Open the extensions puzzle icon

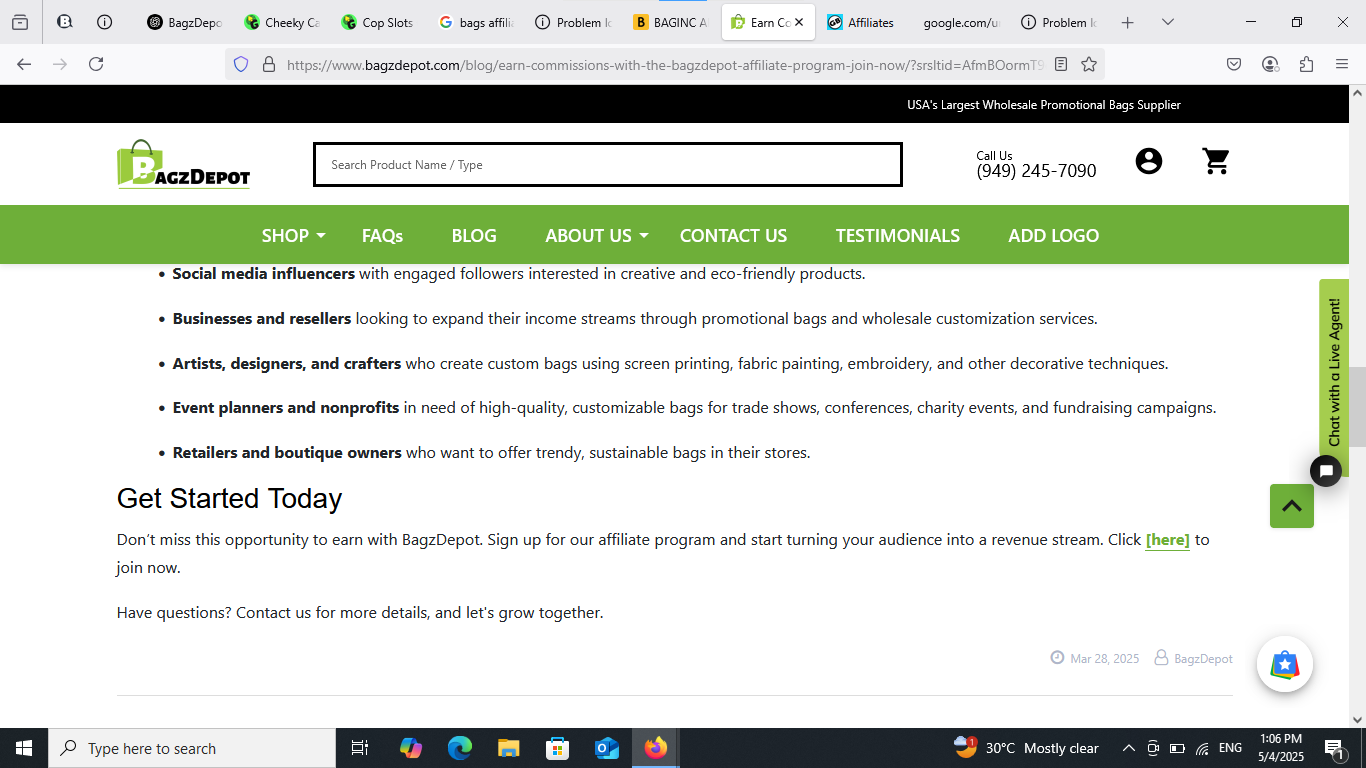point(1306,64)
